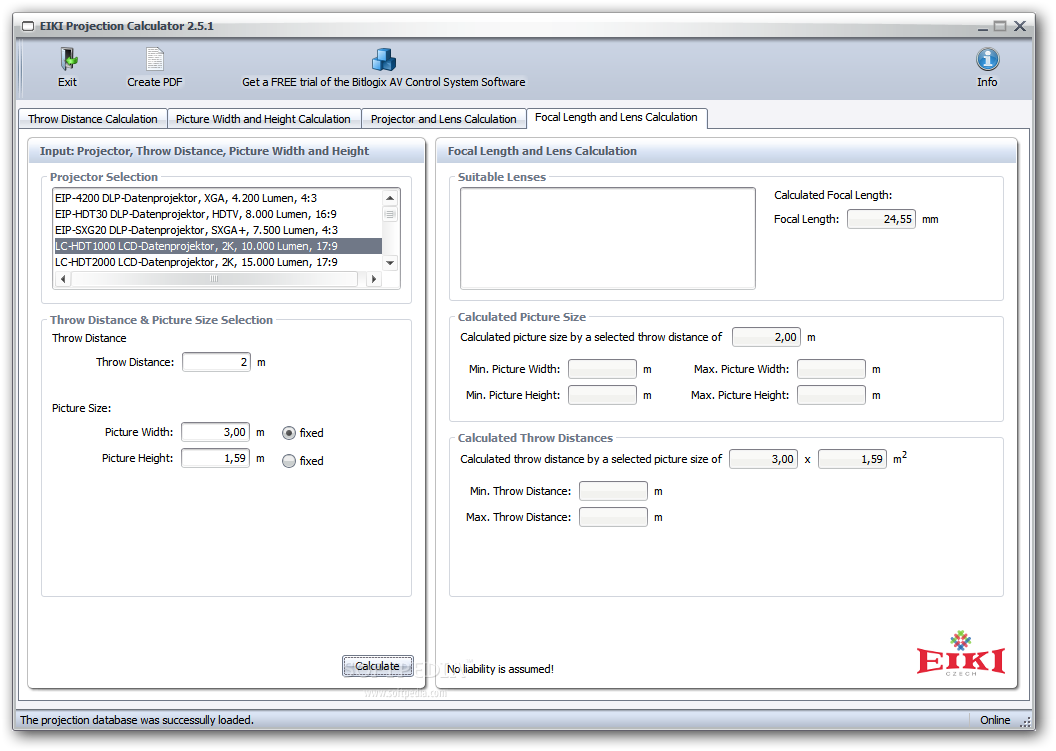Click projector list scroll right arrow
The height and width of the screenshot is (751, 1056).
click(374, 279)
